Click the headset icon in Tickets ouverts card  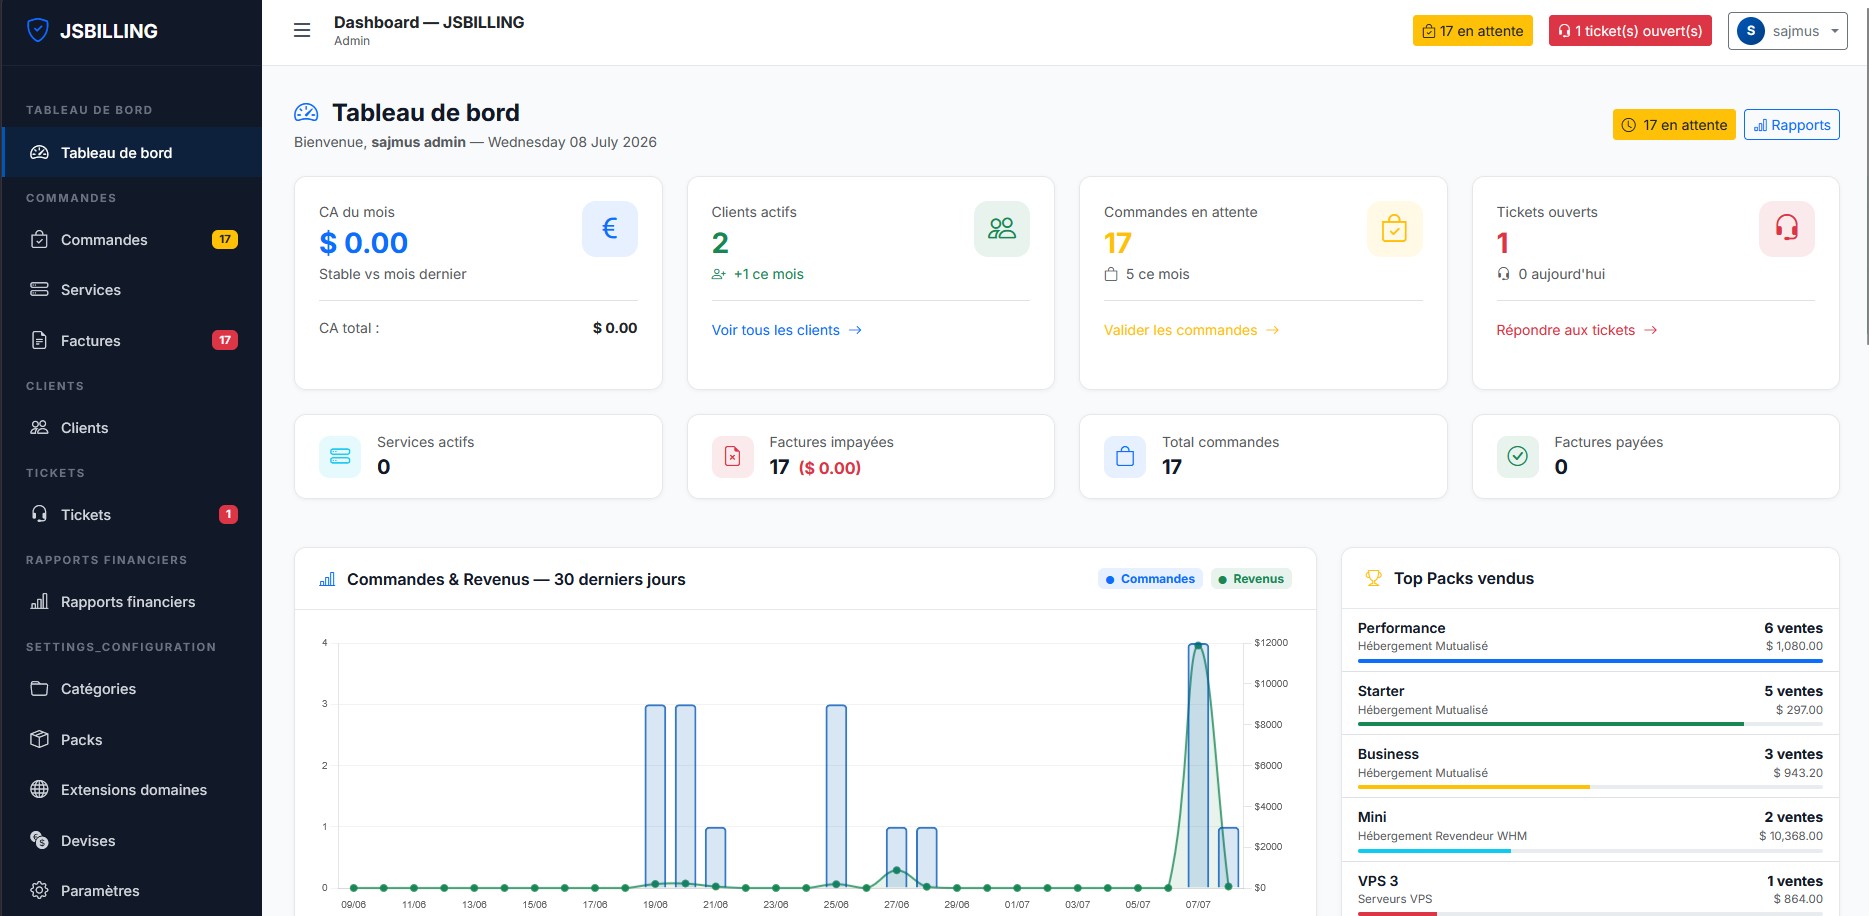coord(1787,229)
